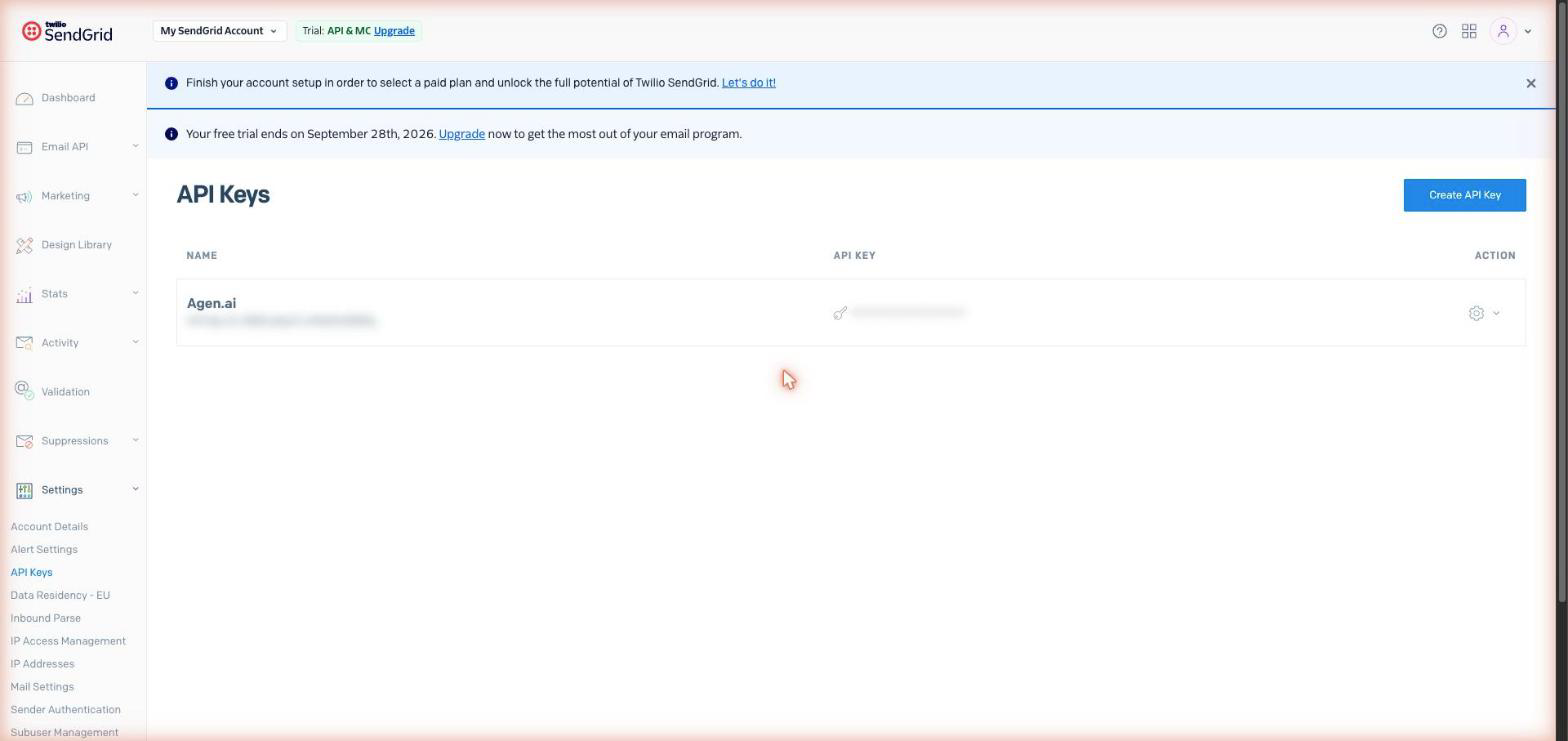Open Account Details settings
1568x741 pixels.
pyautogui.click(x=49, y=527)
